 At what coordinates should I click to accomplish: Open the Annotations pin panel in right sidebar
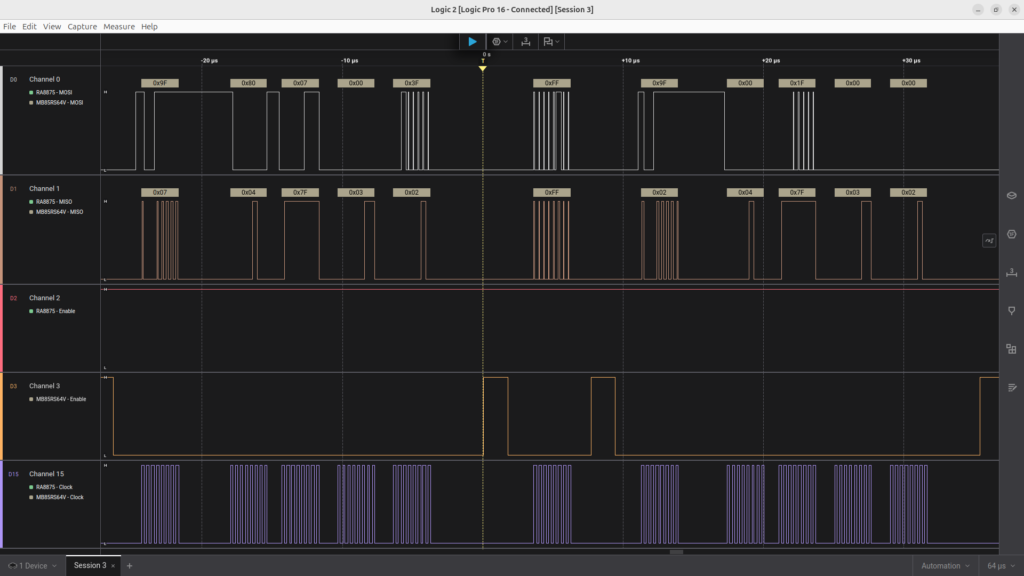tap(1012, 311)
